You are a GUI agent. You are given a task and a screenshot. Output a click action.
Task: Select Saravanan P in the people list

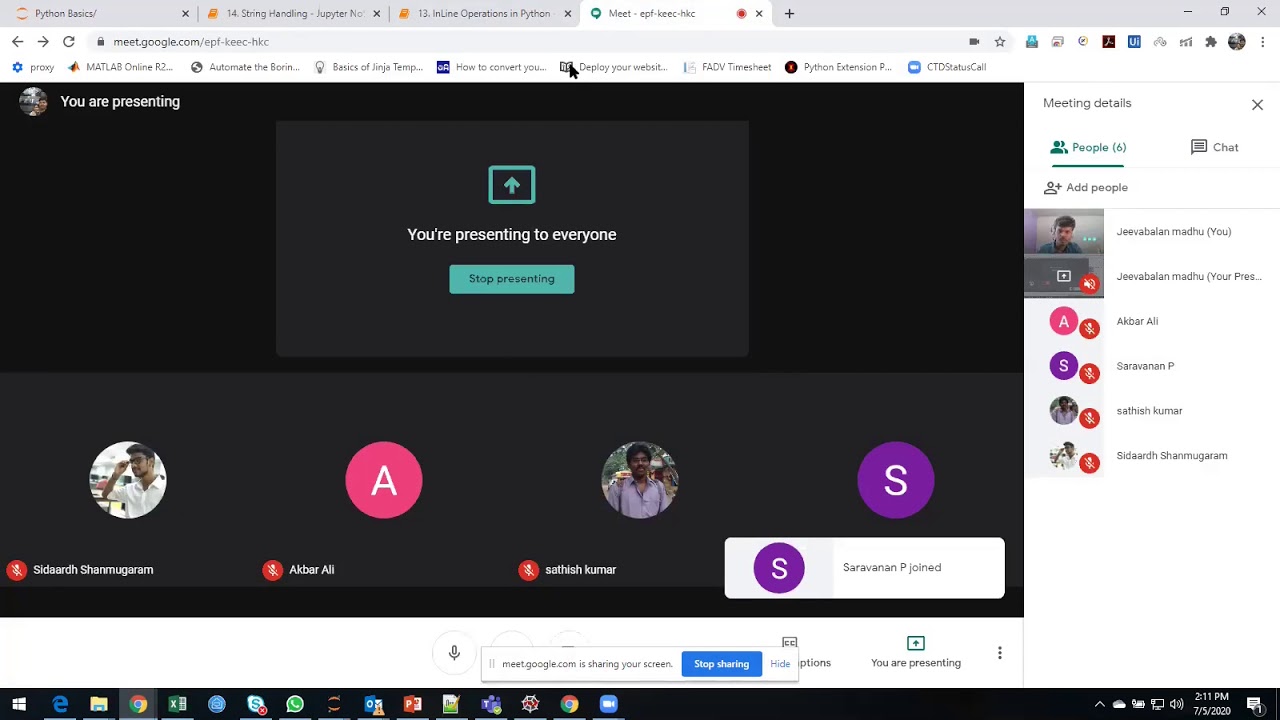(x=1152, y=366)
